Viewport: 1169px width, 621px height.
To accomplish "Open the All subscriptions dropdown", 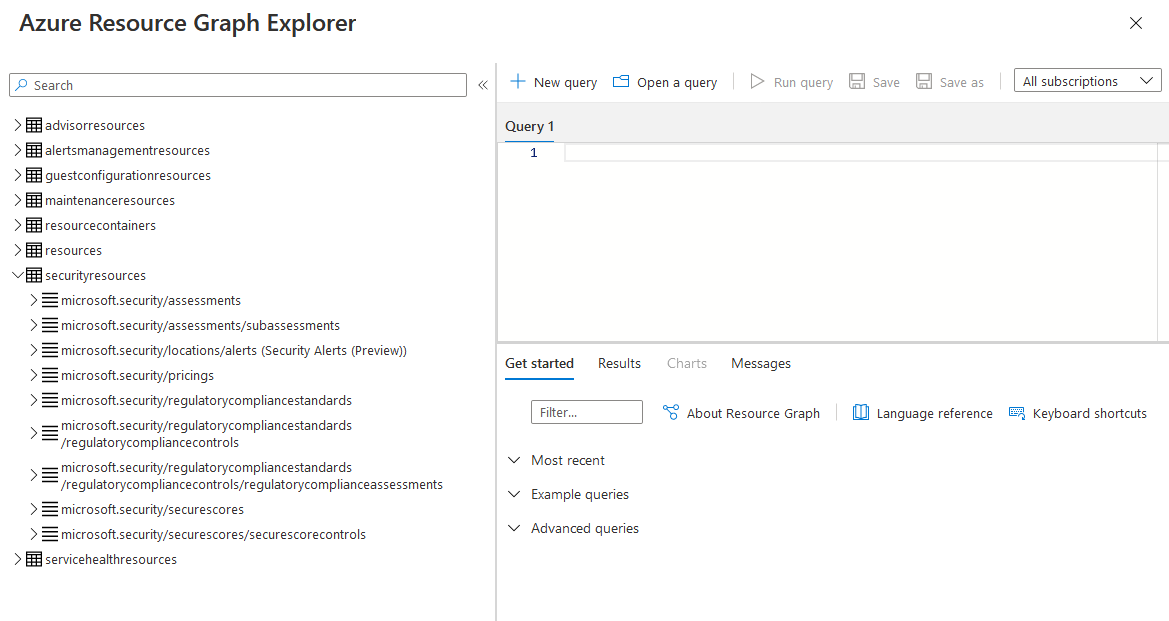I will [x=1087, y=80].
